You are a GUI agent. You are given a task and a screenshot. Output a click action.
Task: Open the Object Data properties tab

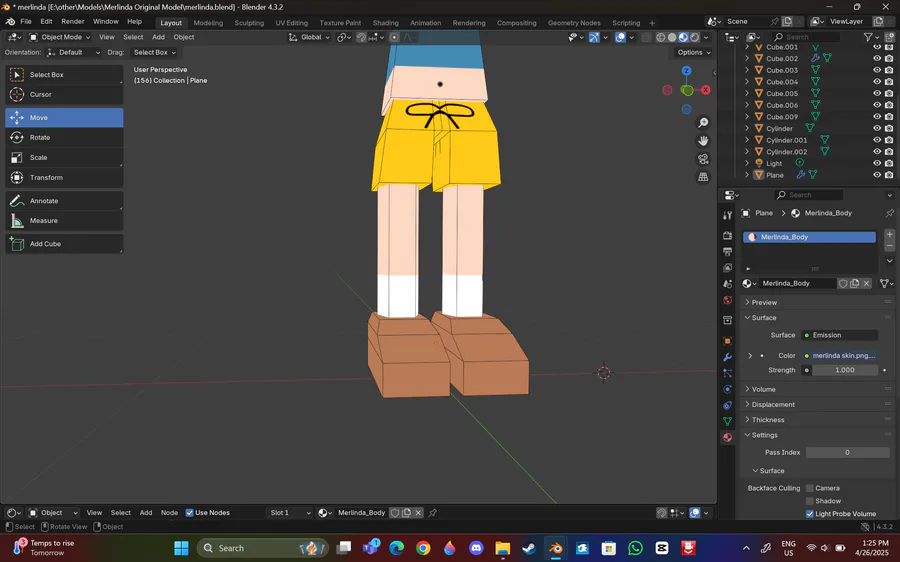point(728,421)
